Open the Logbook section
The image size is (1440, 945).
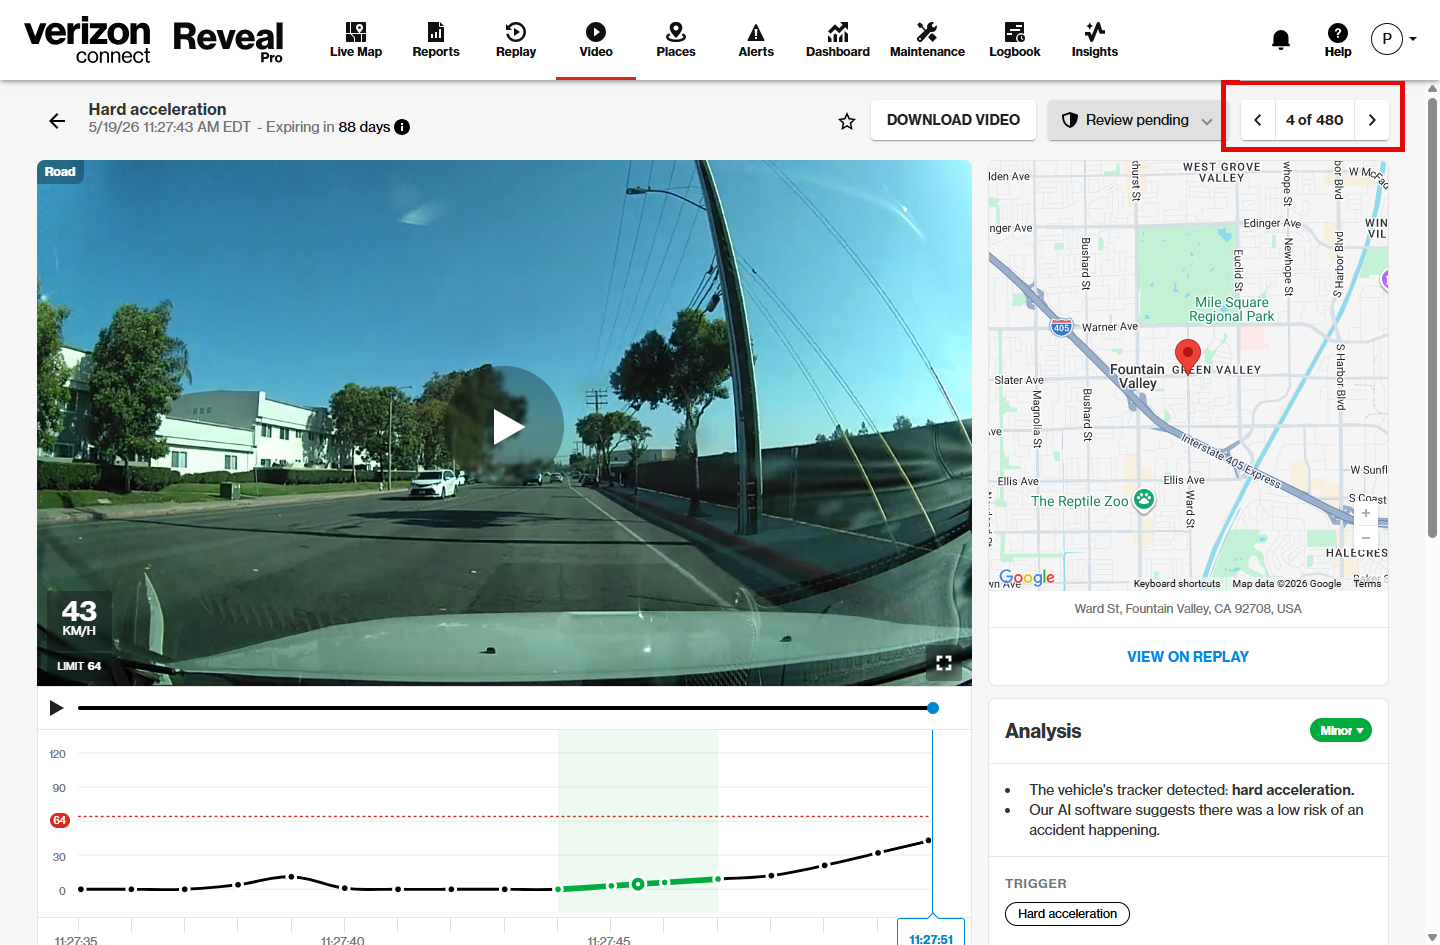[x=1015, y=40]
